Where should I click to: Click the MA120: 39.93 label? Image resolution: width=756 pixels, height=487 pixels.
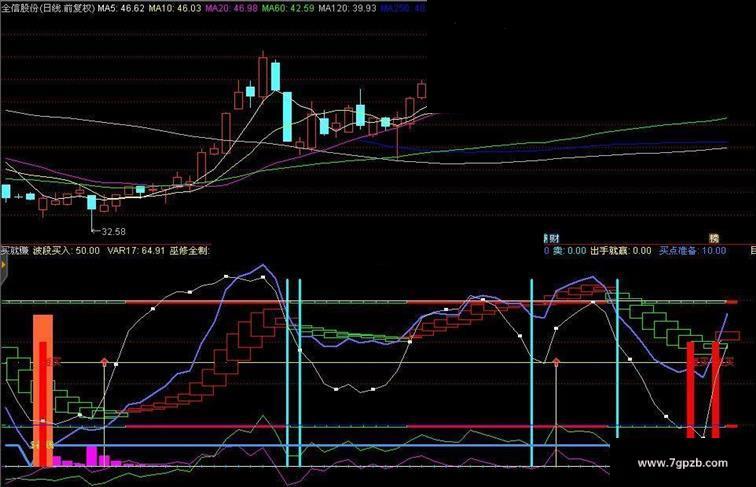coord(347,8)
